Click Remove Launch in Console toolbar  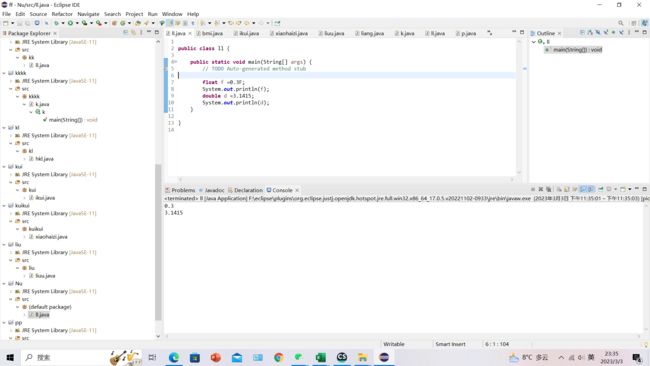(541, 189)
